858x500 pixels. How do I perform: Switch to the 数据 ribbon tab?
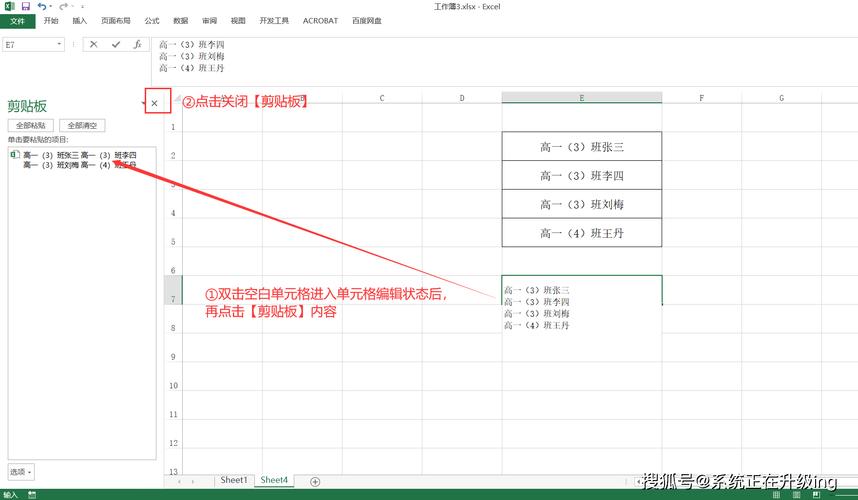181,21
